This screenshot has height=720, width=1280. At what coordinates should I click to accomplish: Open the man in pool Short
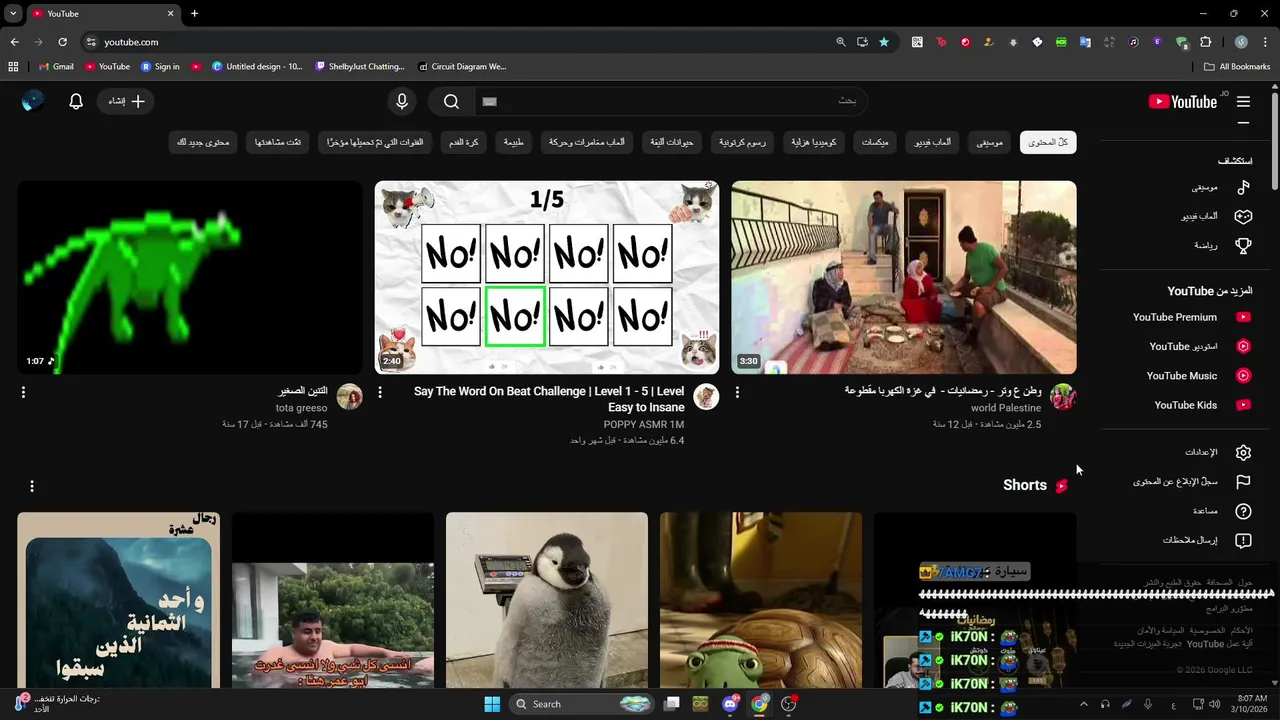[x=333, y=600]
